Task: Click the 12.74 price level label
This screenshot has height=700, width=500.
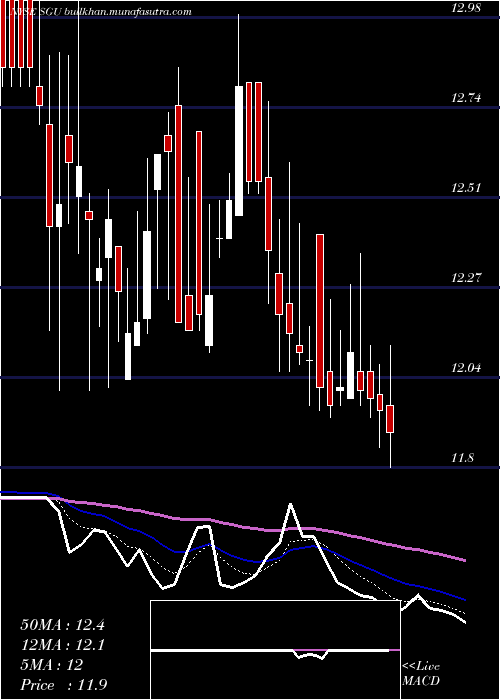Action: (x=466, y=98)
